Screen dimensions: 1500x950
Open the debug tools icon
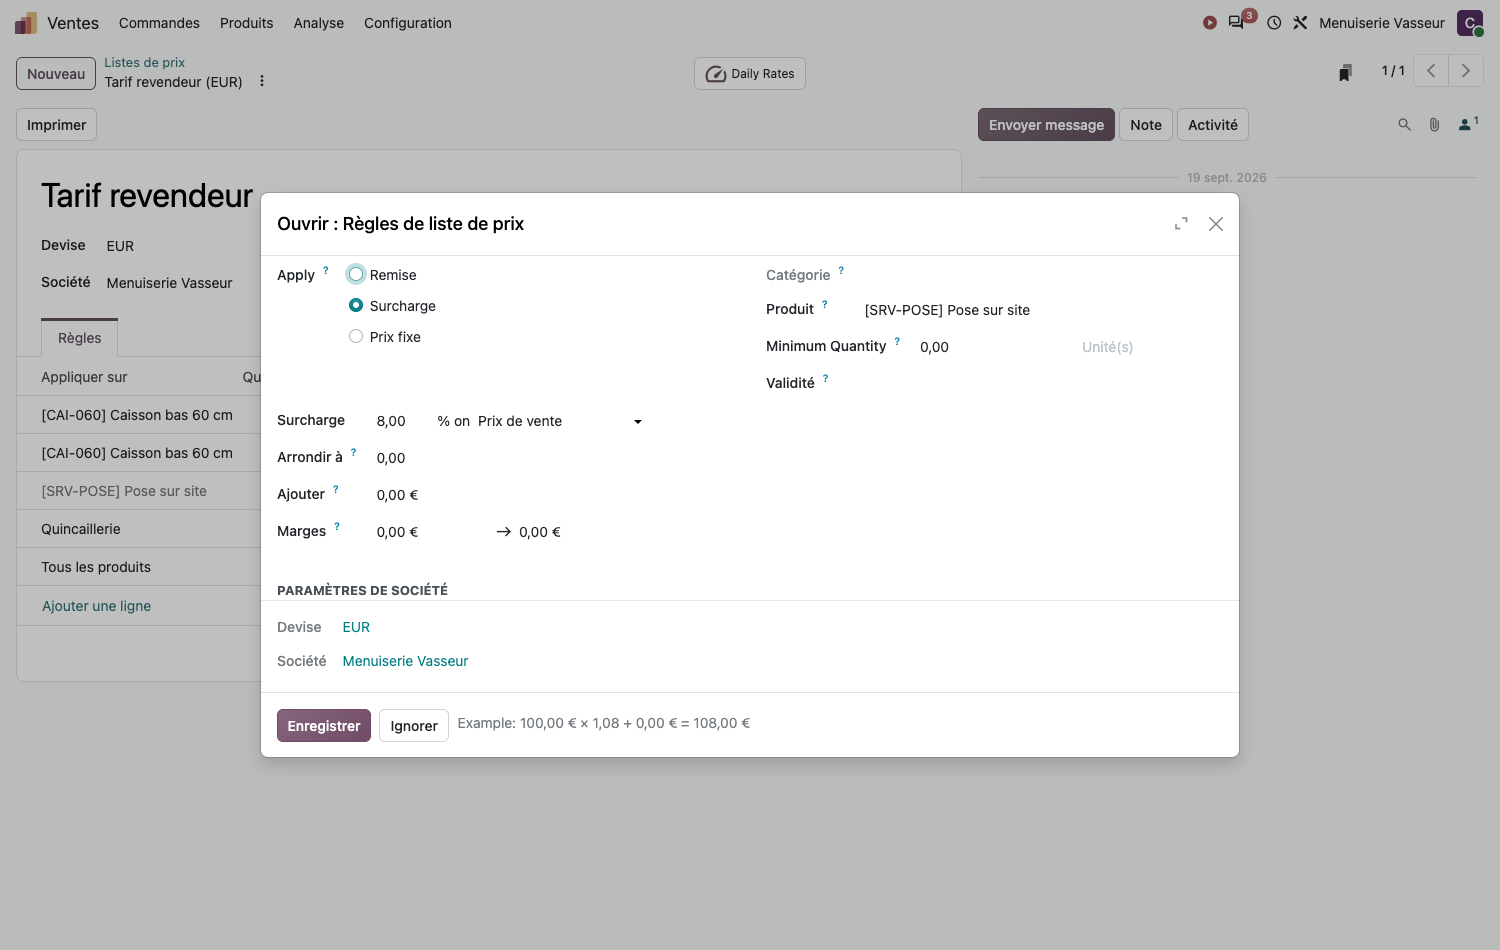coord(1300,23)
